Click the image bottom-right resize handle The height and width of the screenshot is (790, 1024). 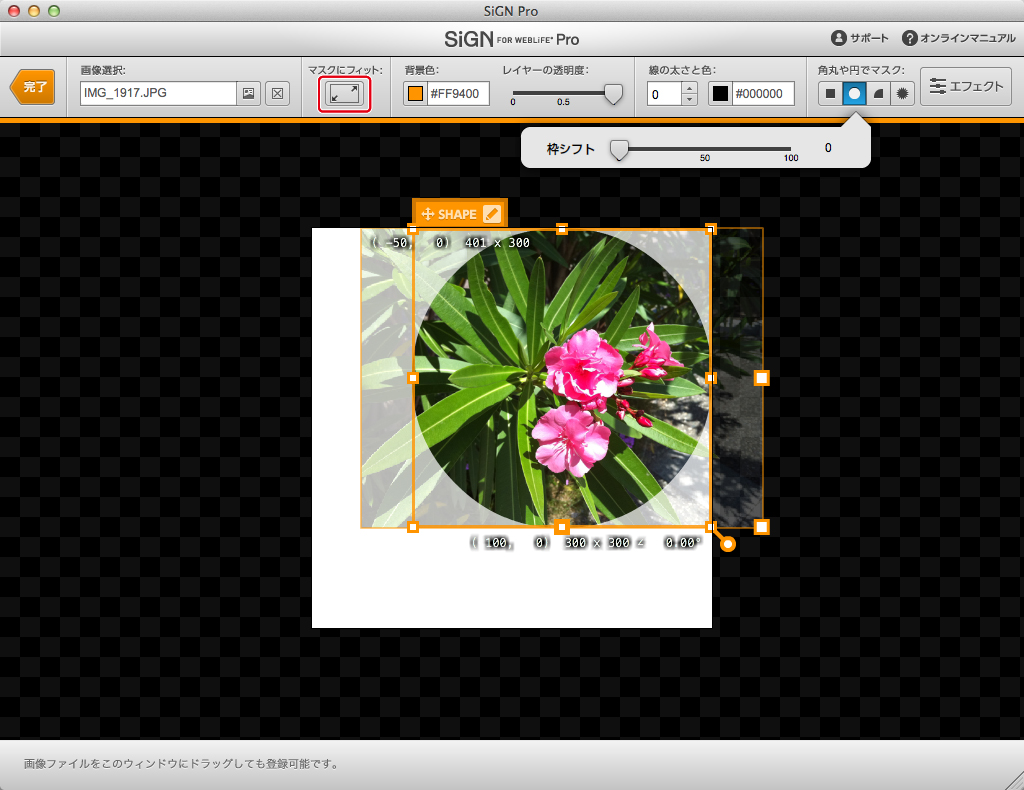coord(761,527)
